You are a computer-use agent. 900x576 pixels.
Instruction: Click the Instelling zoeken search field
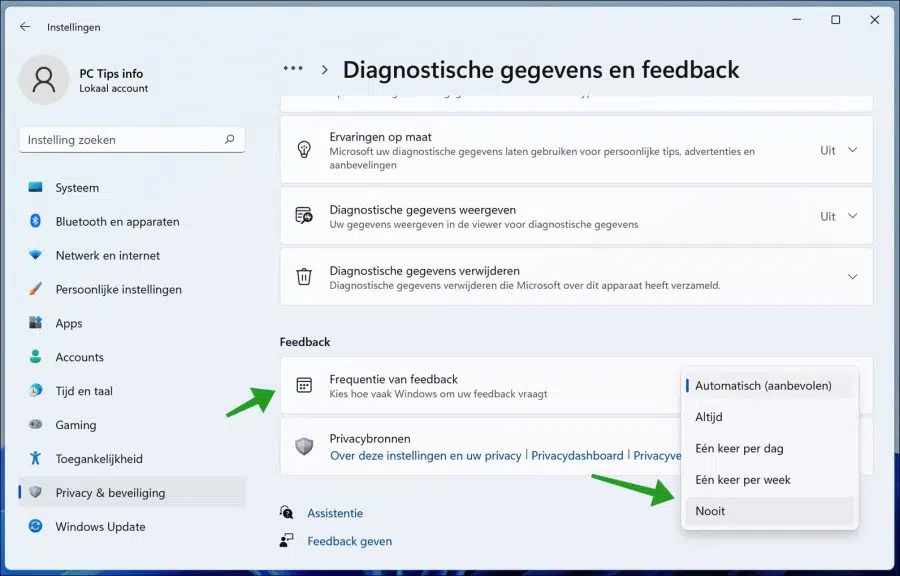point(132,139)
